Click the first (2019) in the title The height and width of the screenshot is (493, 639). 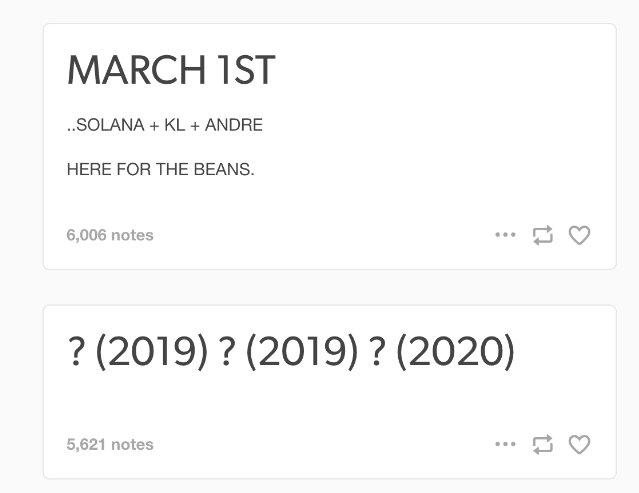pos(148,353)
